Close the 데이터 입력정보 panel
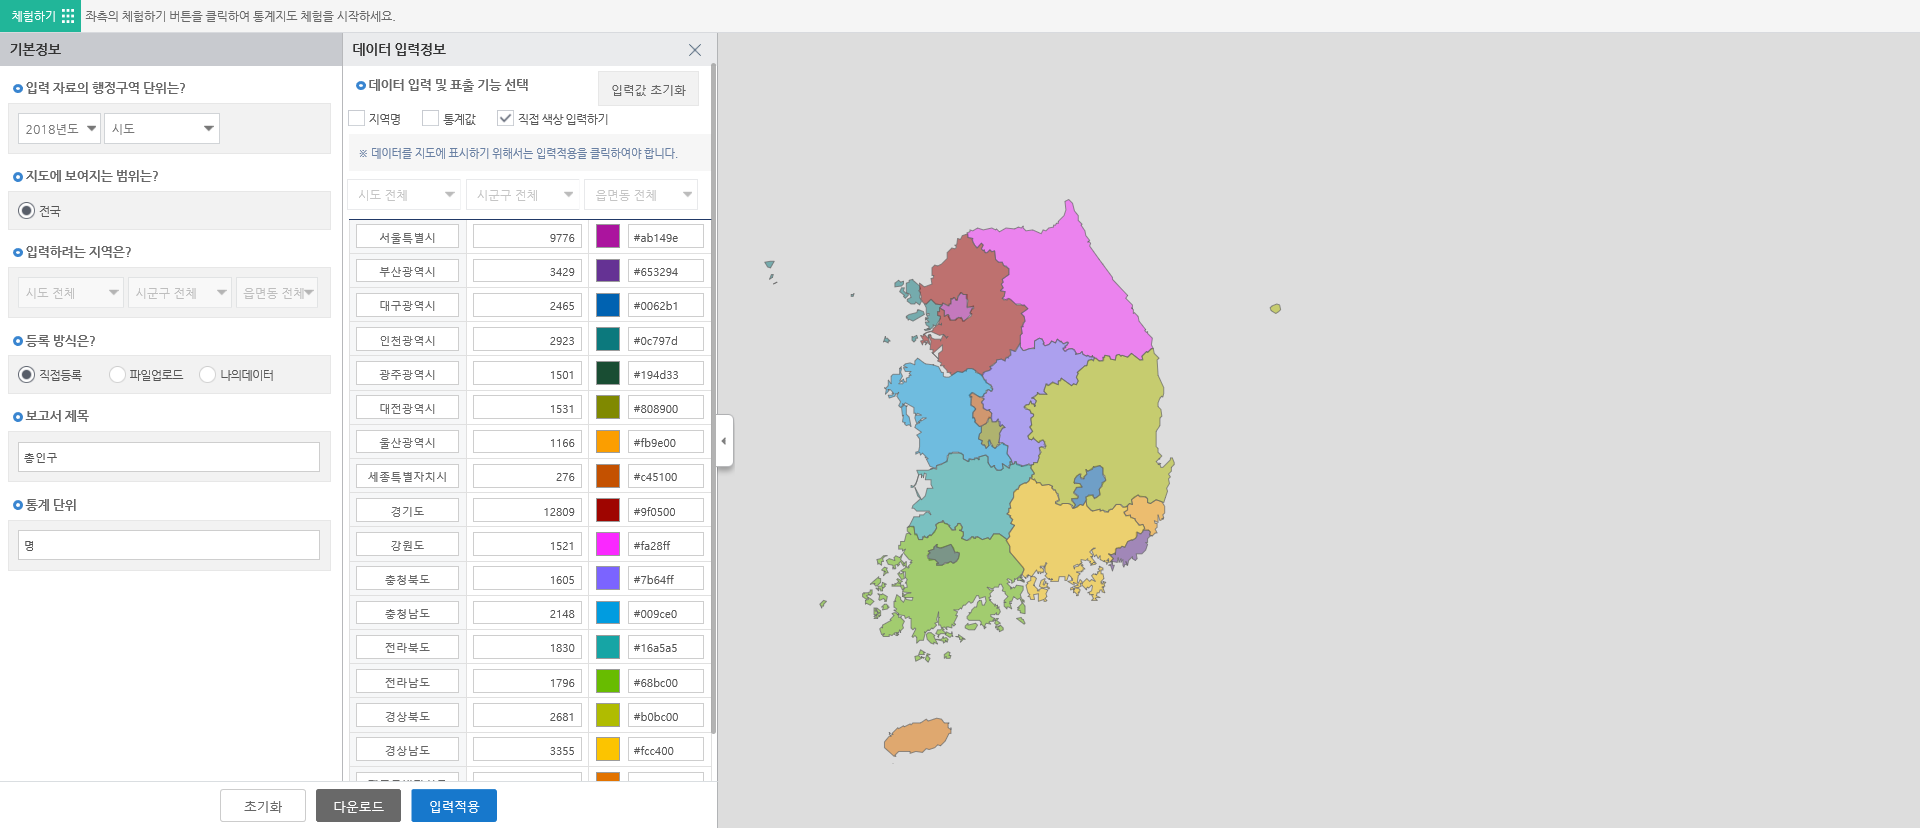Screen dimensions: 1920x828 click(694, 50)
